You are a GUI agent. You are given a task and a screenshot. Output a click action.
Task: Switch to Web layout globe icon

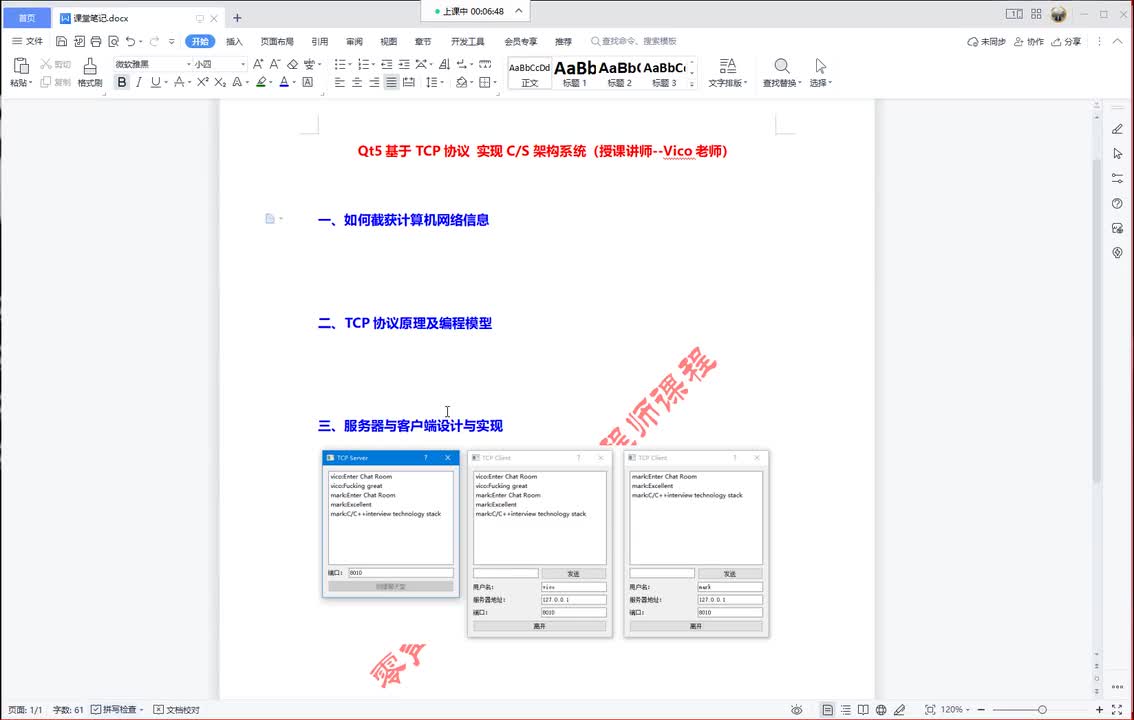[x=881, y=710]
